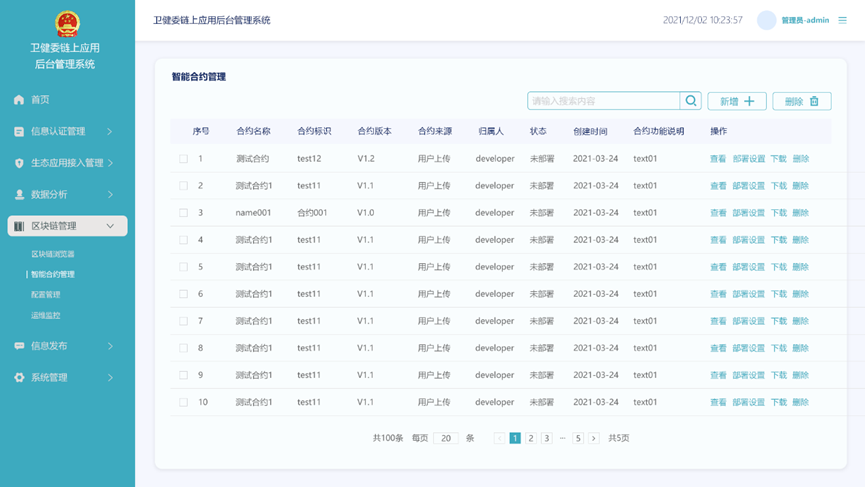Click the 管理员-admin user name
Screen dimensions: 865x487
click(805, 20)
